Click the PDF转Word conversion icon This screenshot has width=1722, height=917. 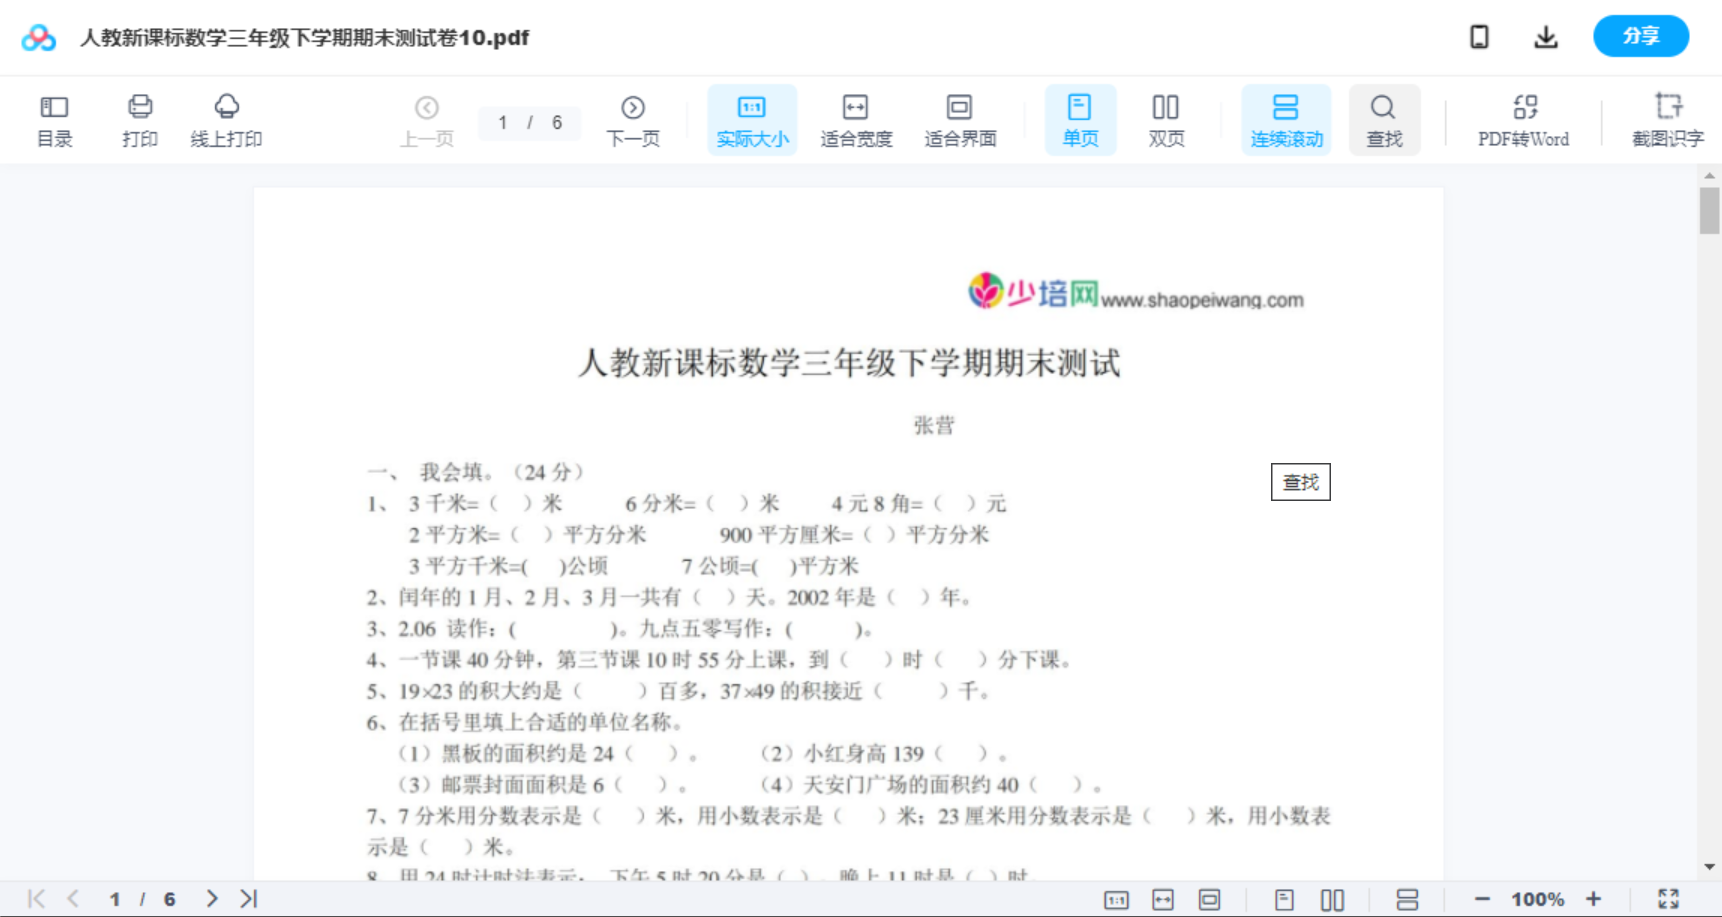click(1522, 118)
